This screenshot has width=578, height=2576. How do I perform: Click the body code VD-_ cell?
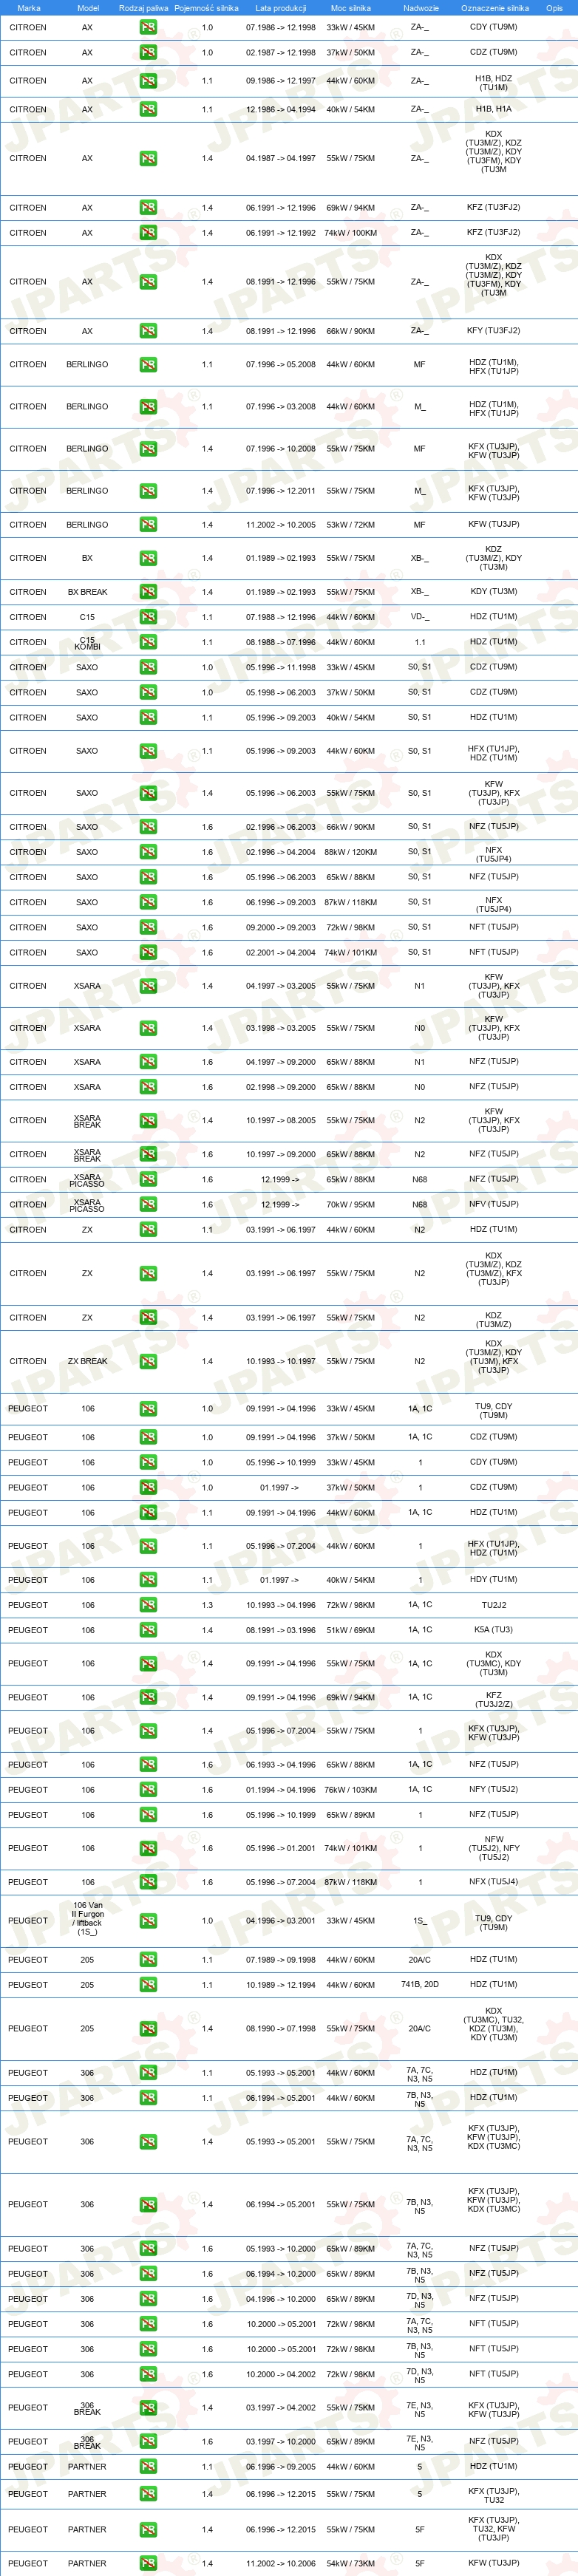click(420, 618)
